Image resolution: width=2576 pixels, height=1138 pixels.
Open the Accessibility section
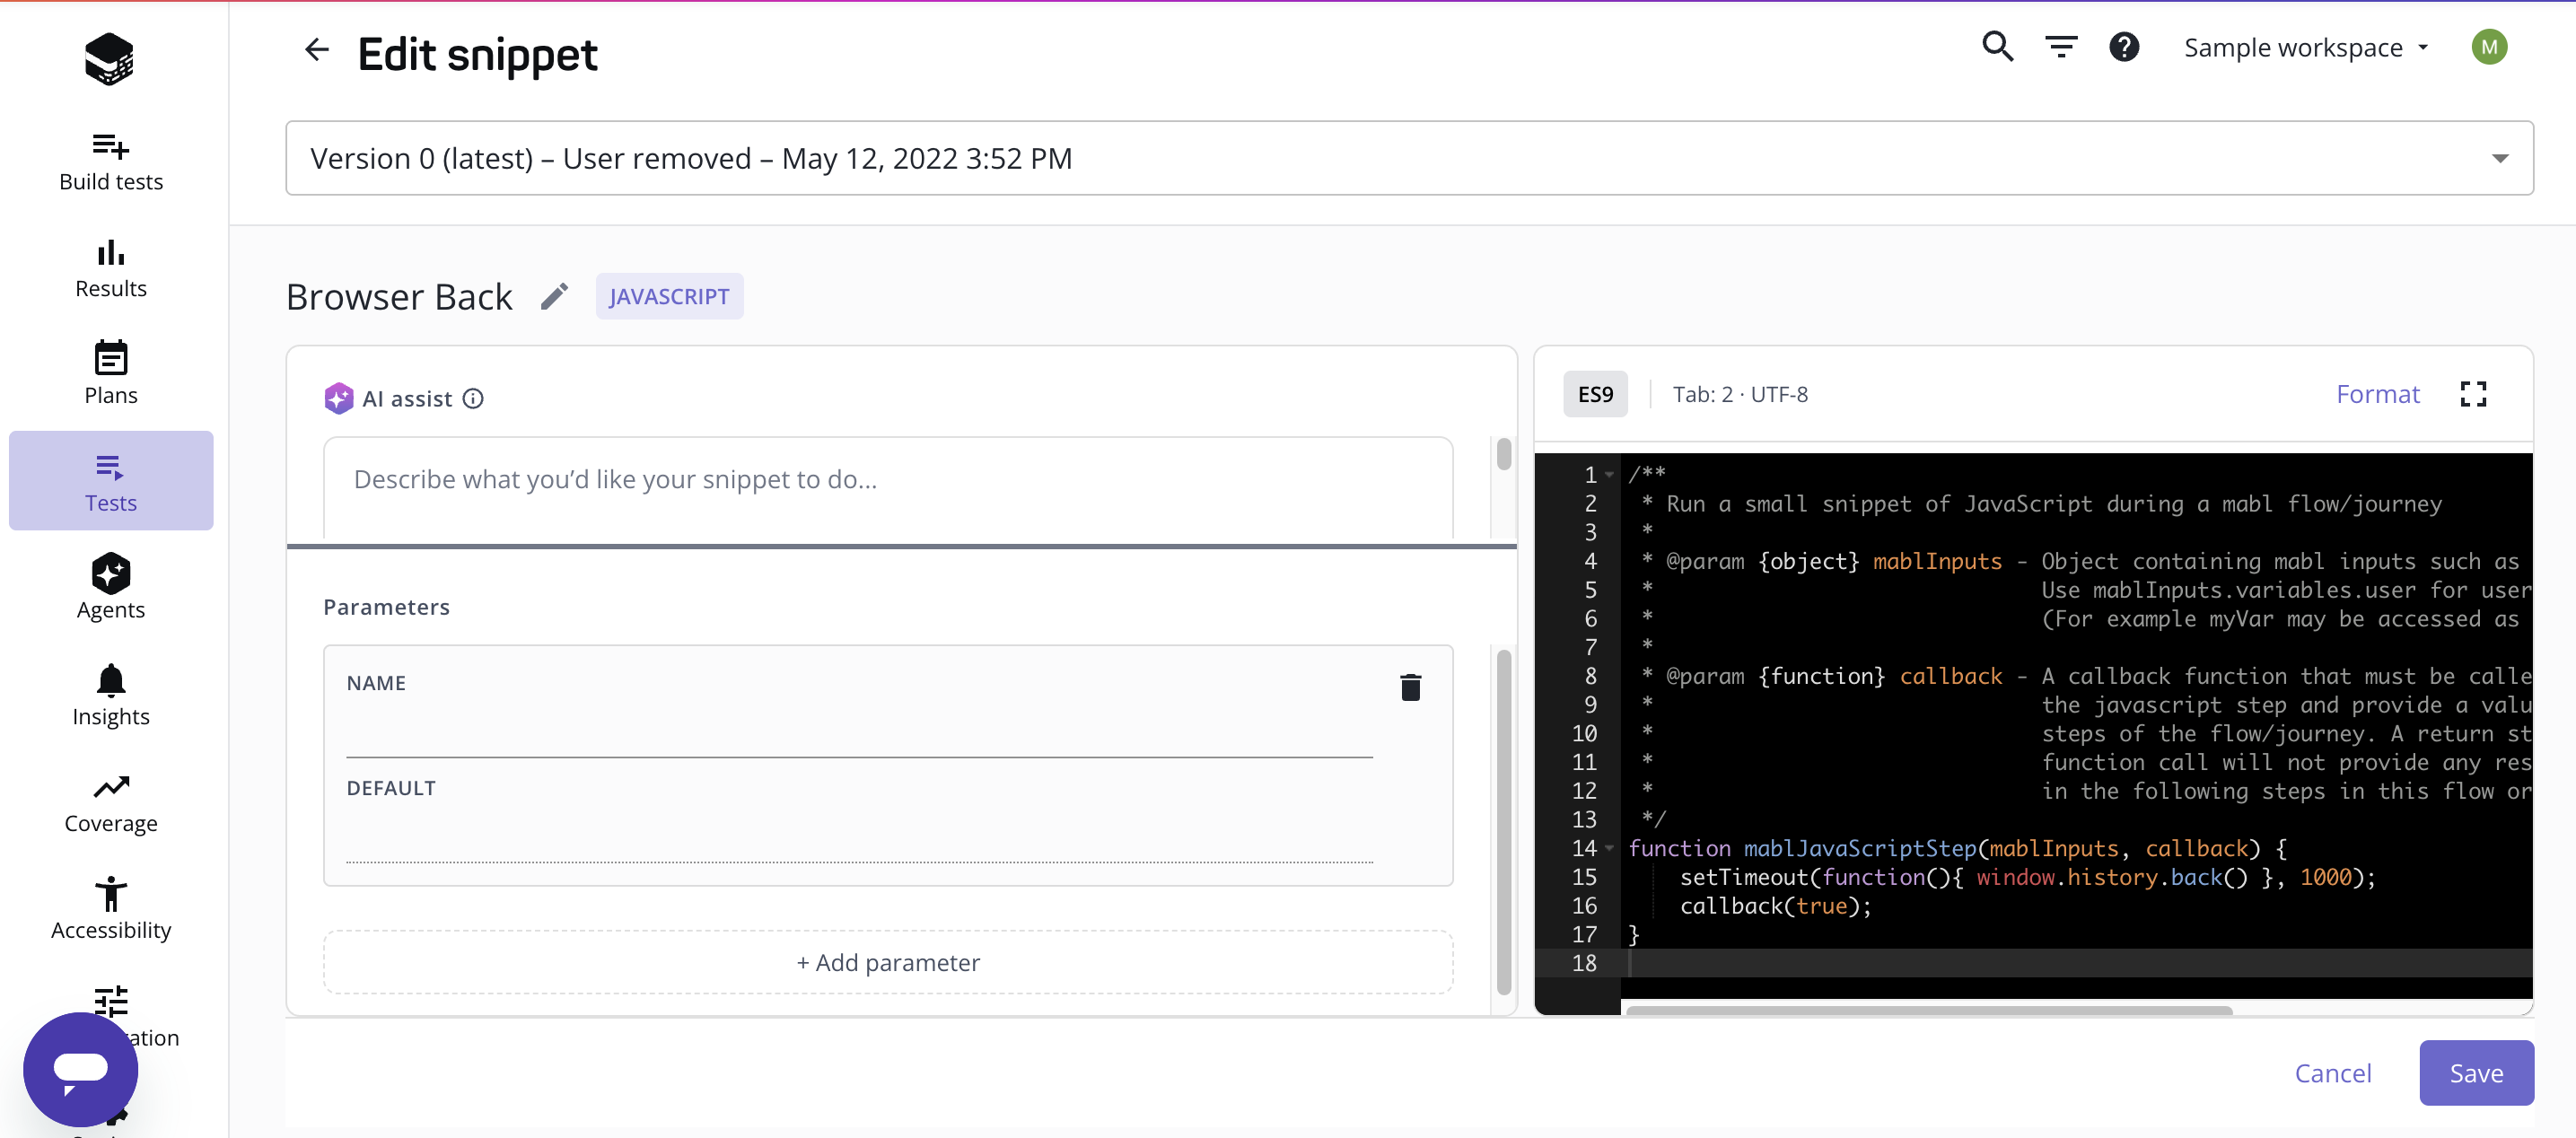pos(111,910)
